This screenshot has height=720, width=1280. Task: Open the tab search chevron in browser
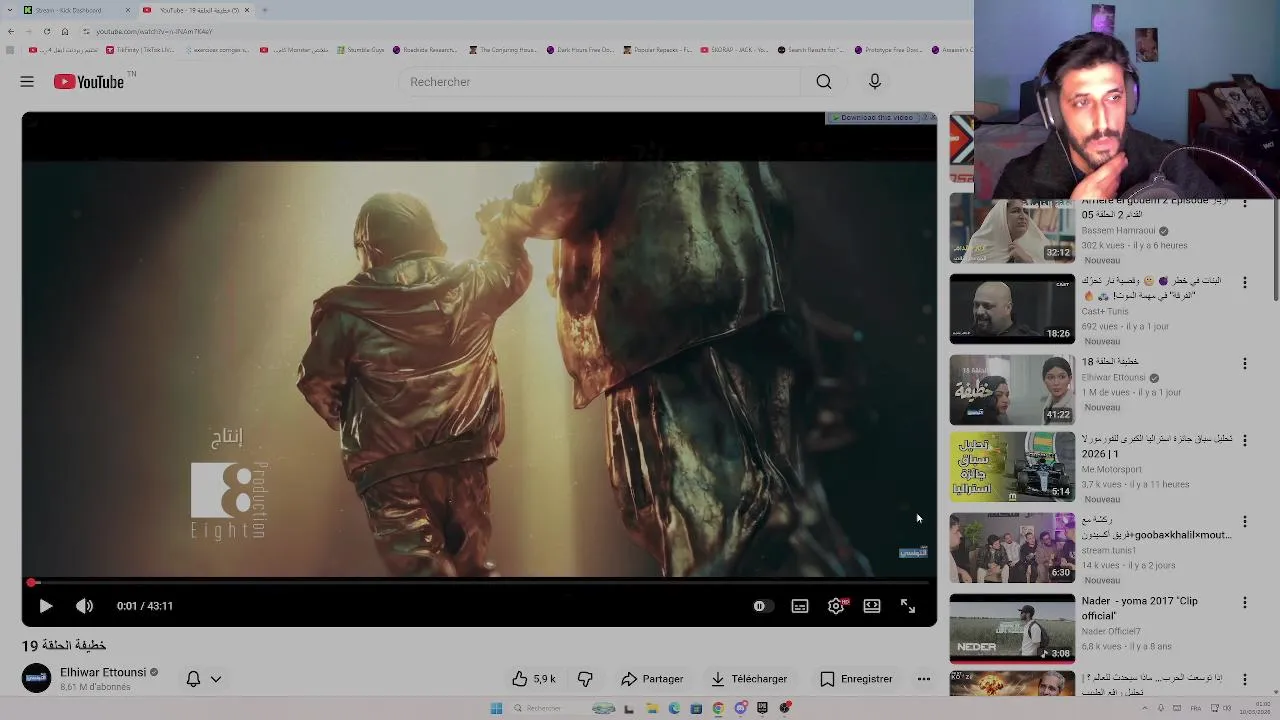pyautogui.click(x=10, y=10)
